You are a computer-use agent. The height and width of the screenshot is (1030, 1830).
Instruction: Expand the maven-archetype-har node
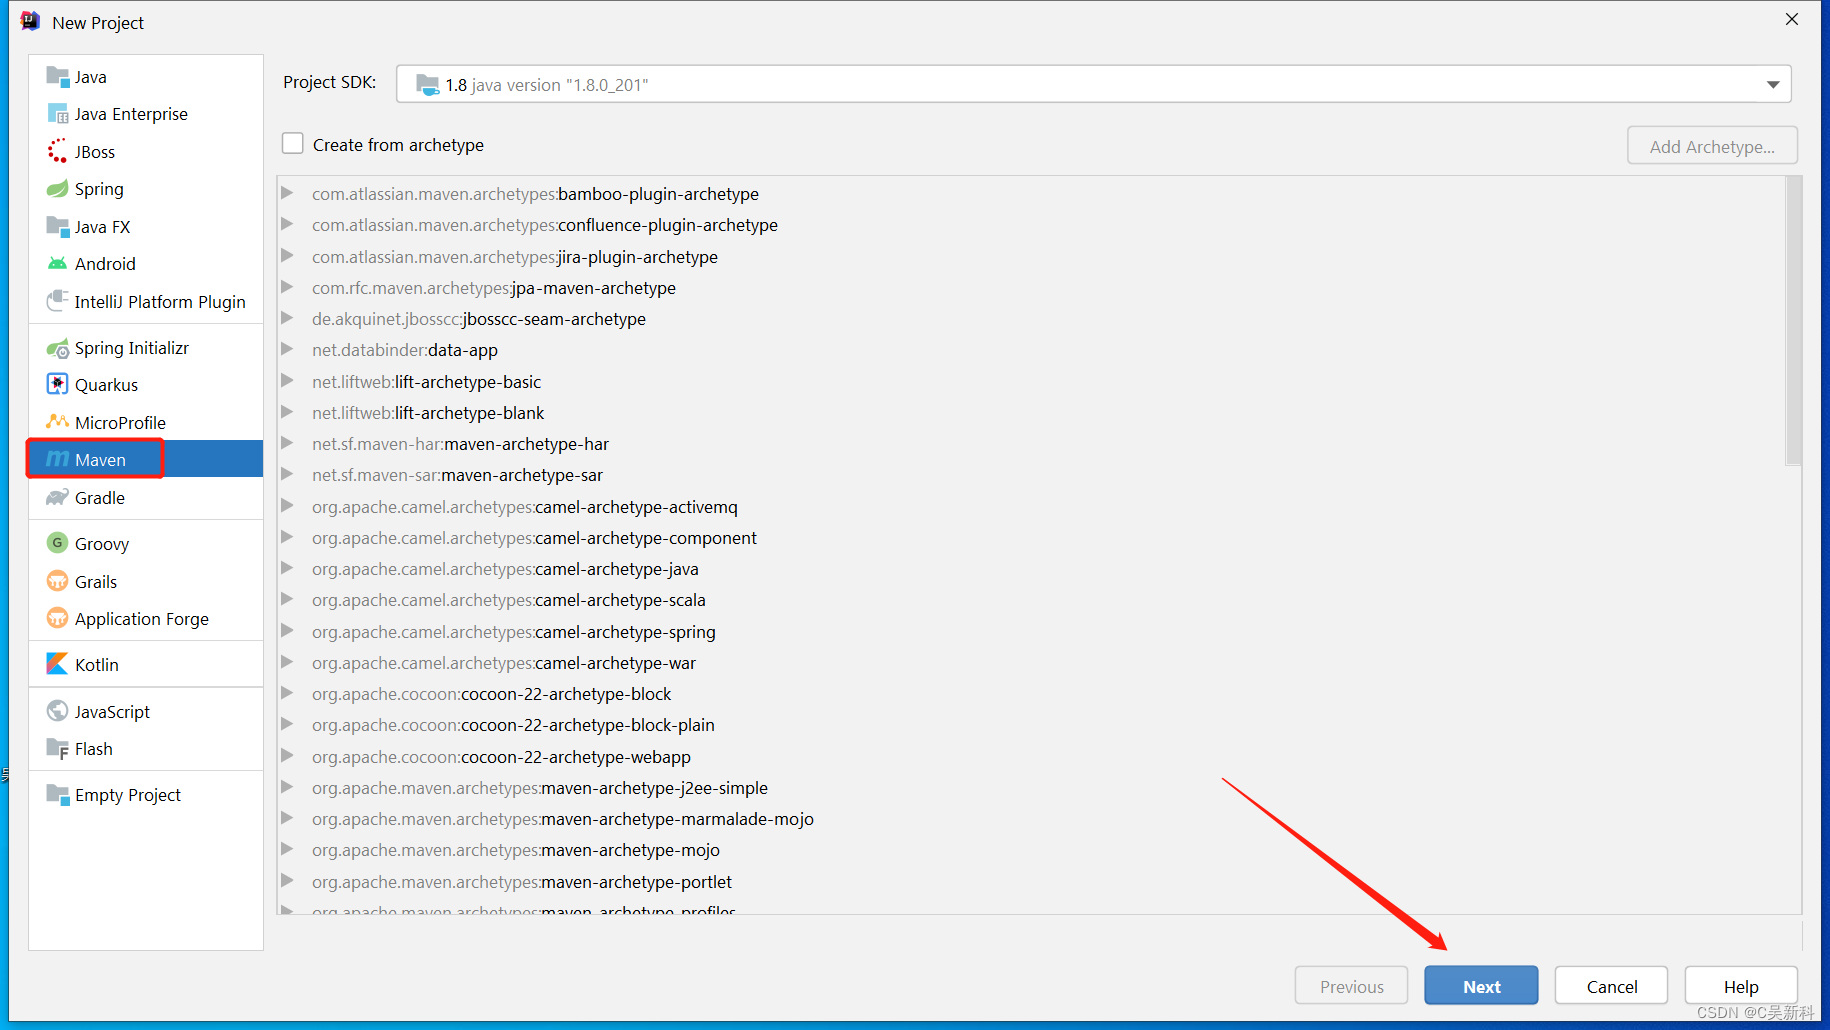click(287, 443)
